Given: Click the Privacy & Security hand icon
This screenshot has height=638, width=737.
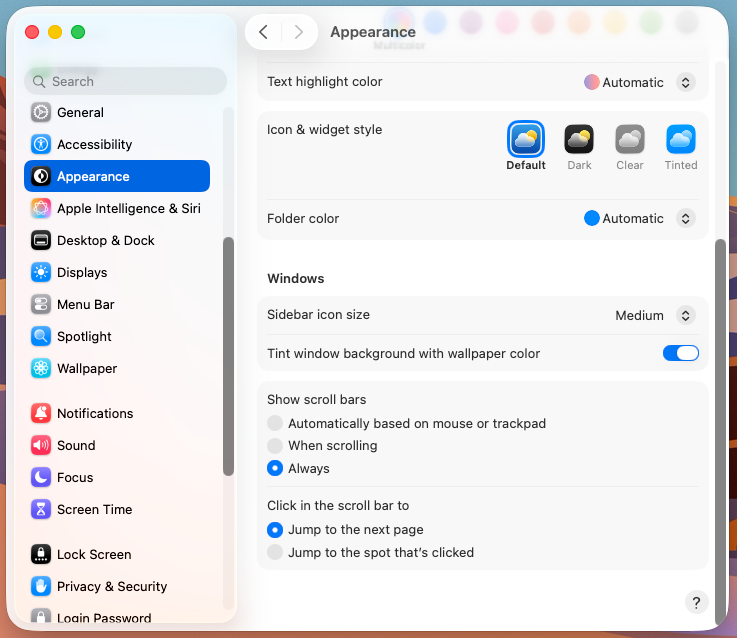Looking at the screenshot, I should 41,586.
